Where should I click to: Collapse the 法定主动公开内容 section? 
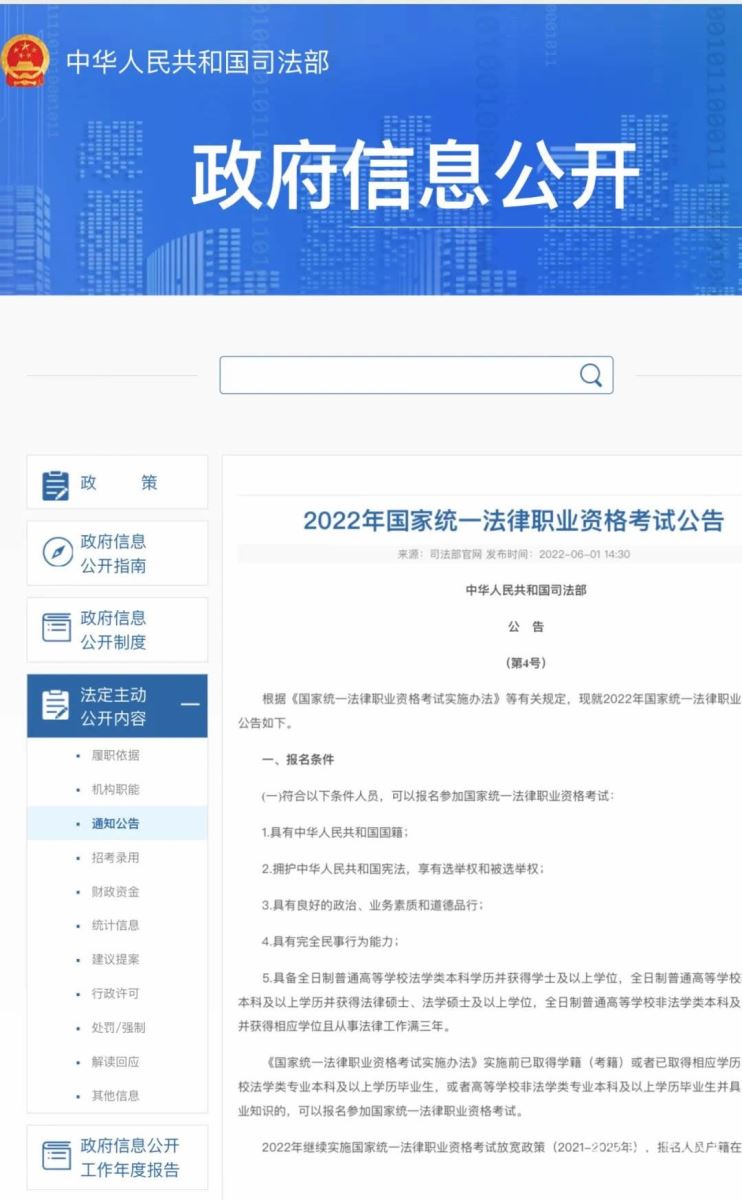click(x=189, y=705)
